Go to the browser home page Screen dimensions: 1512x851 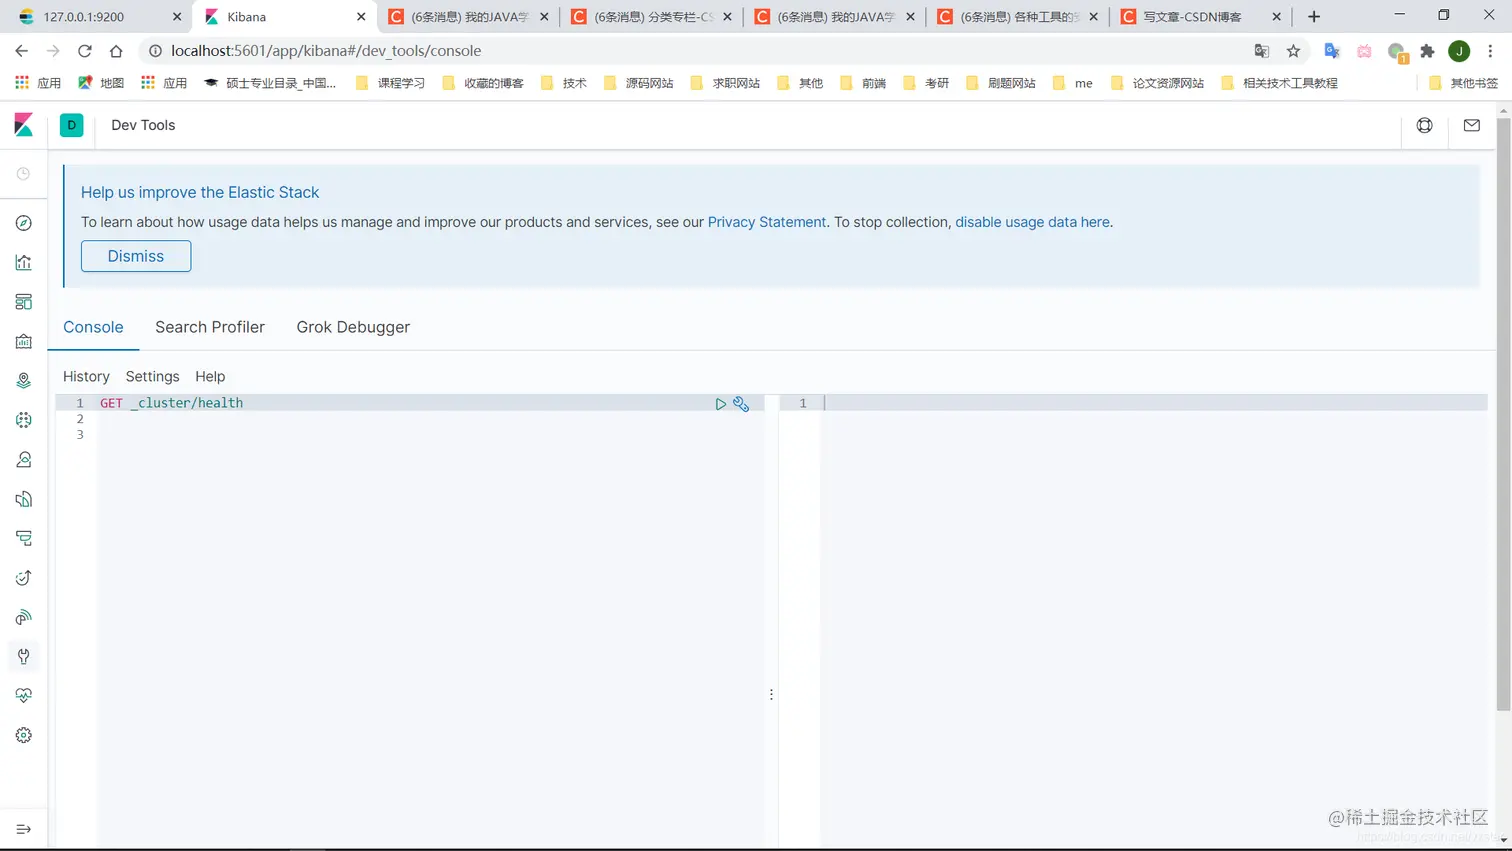116,51
